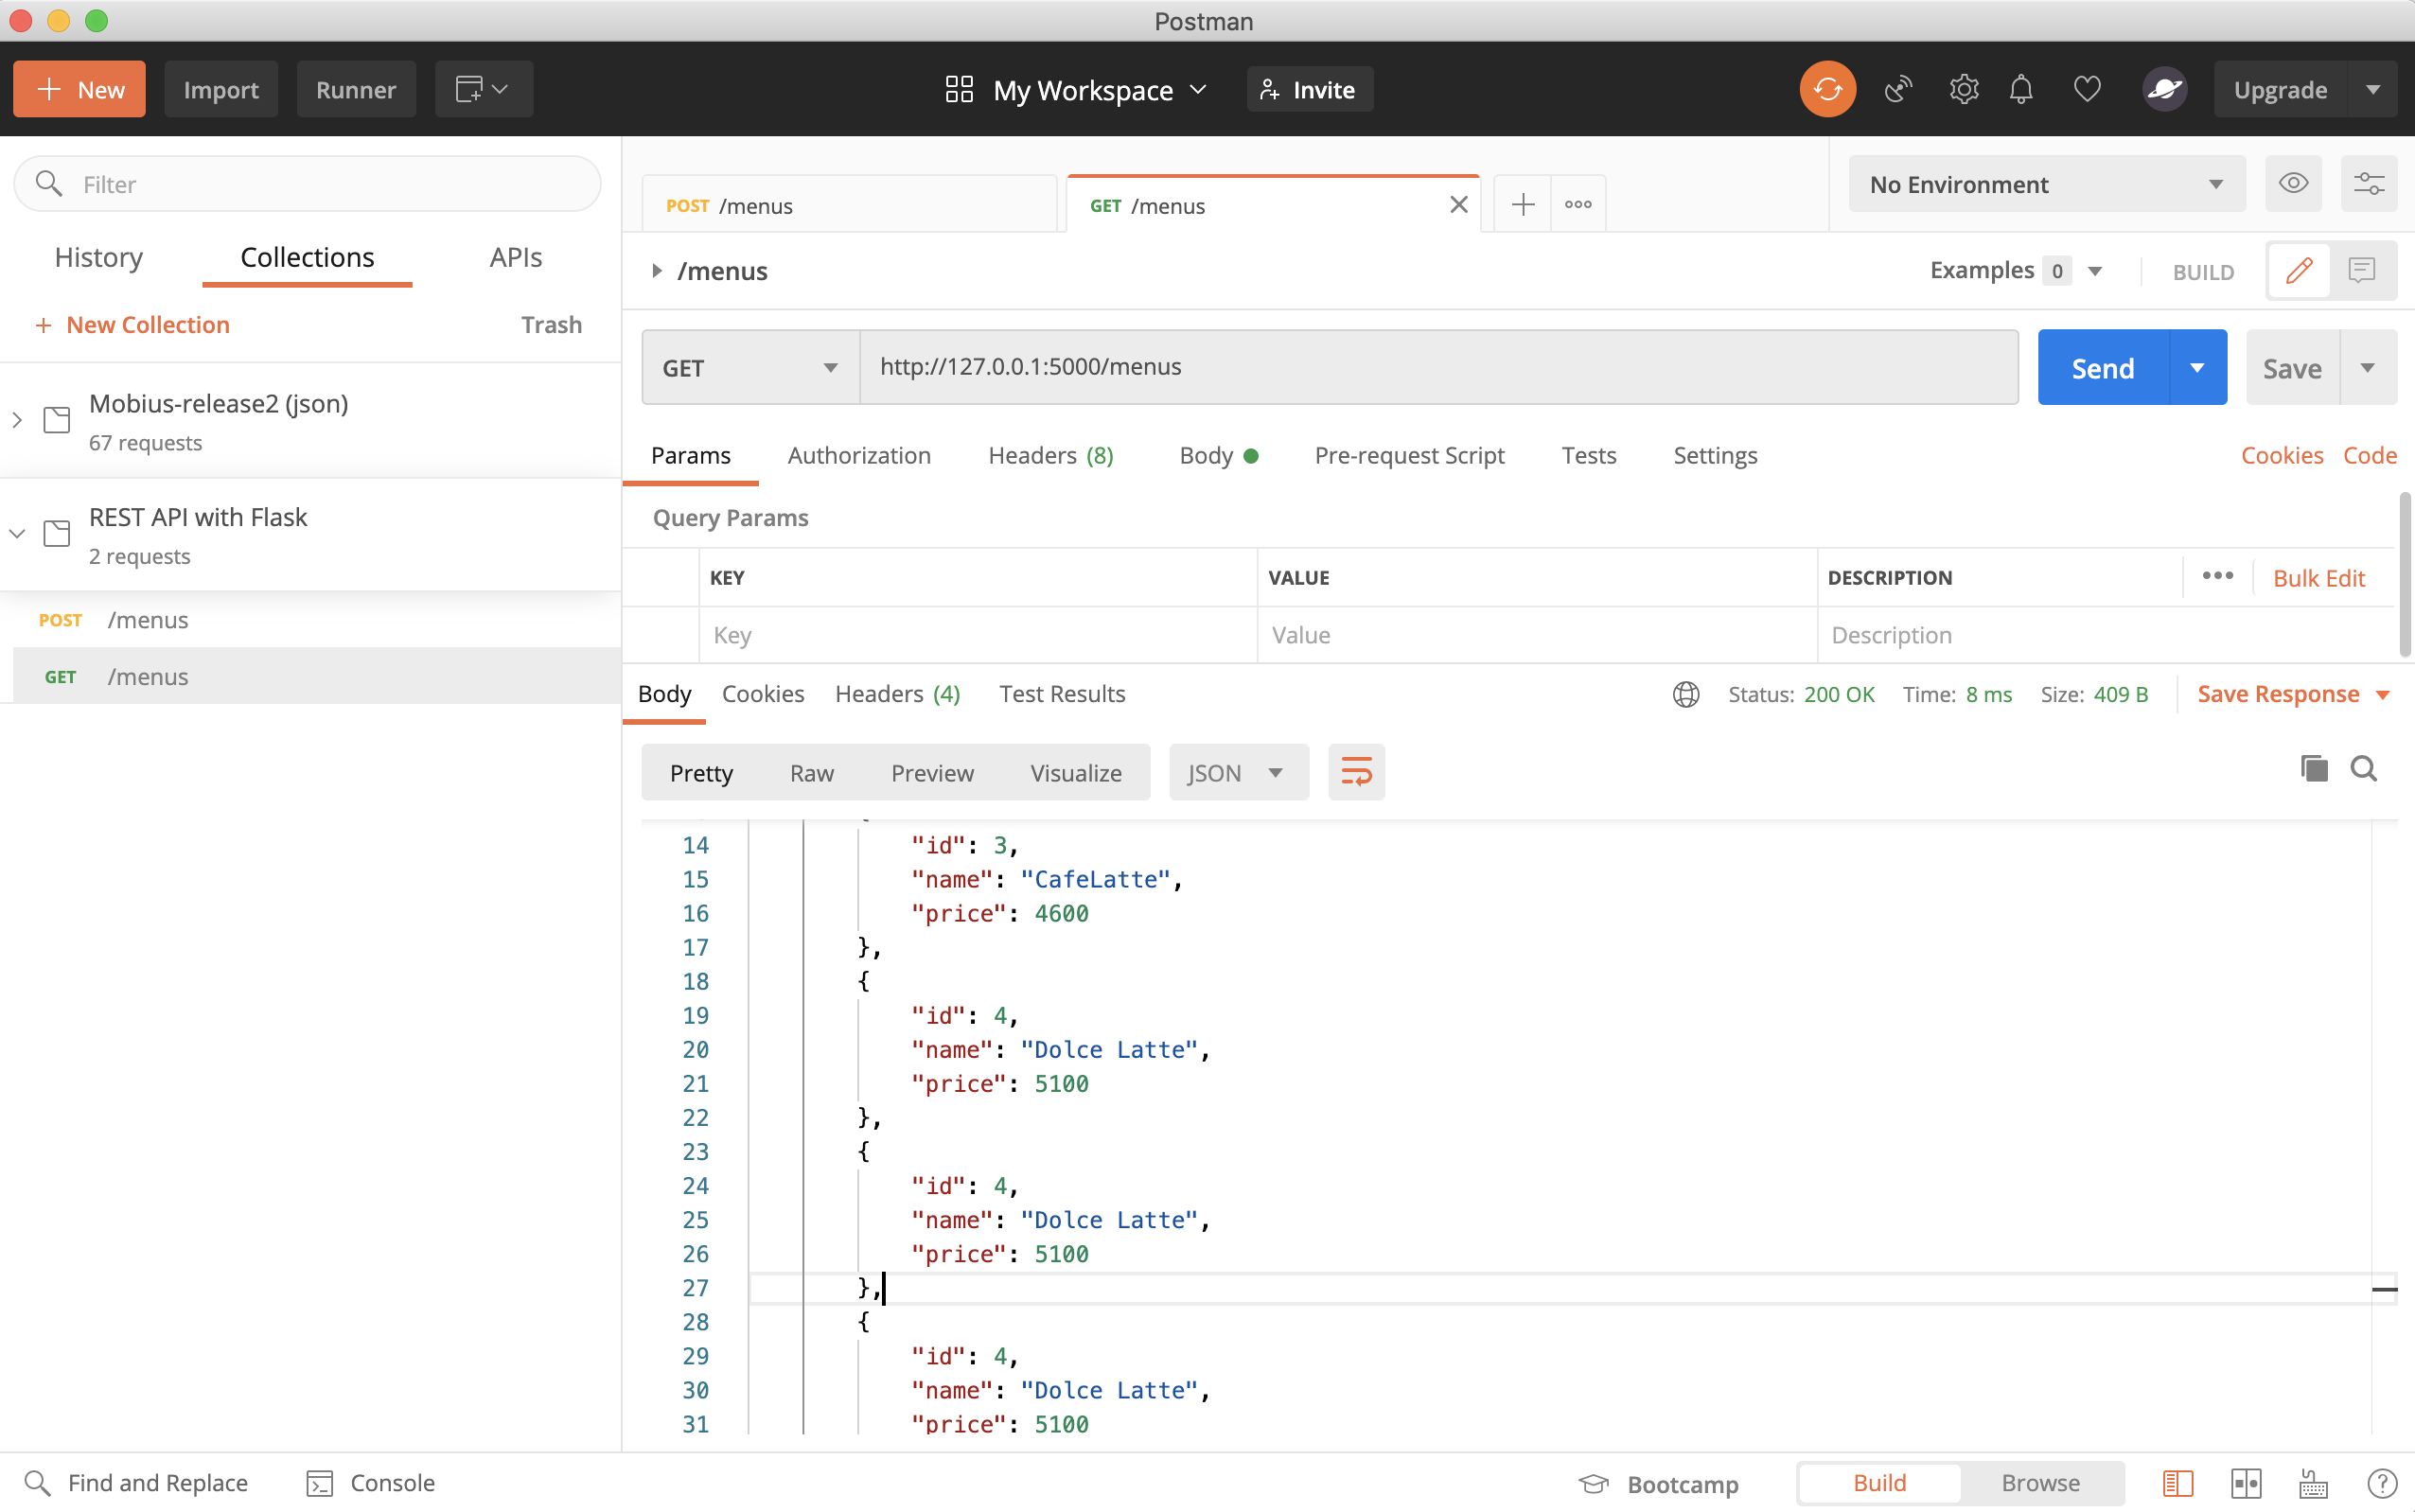Open the settings gear icon

click(x=1963, y=89)
